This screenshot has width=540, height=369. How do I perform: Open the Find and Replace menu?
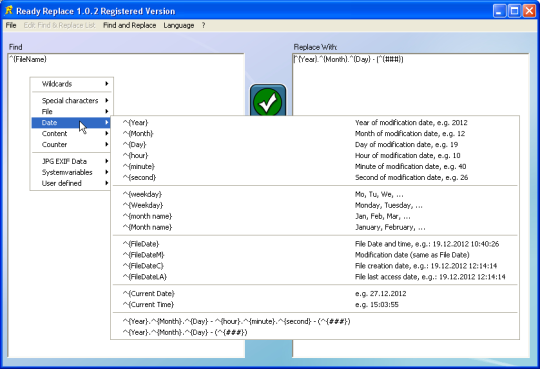tap(129, 25)
